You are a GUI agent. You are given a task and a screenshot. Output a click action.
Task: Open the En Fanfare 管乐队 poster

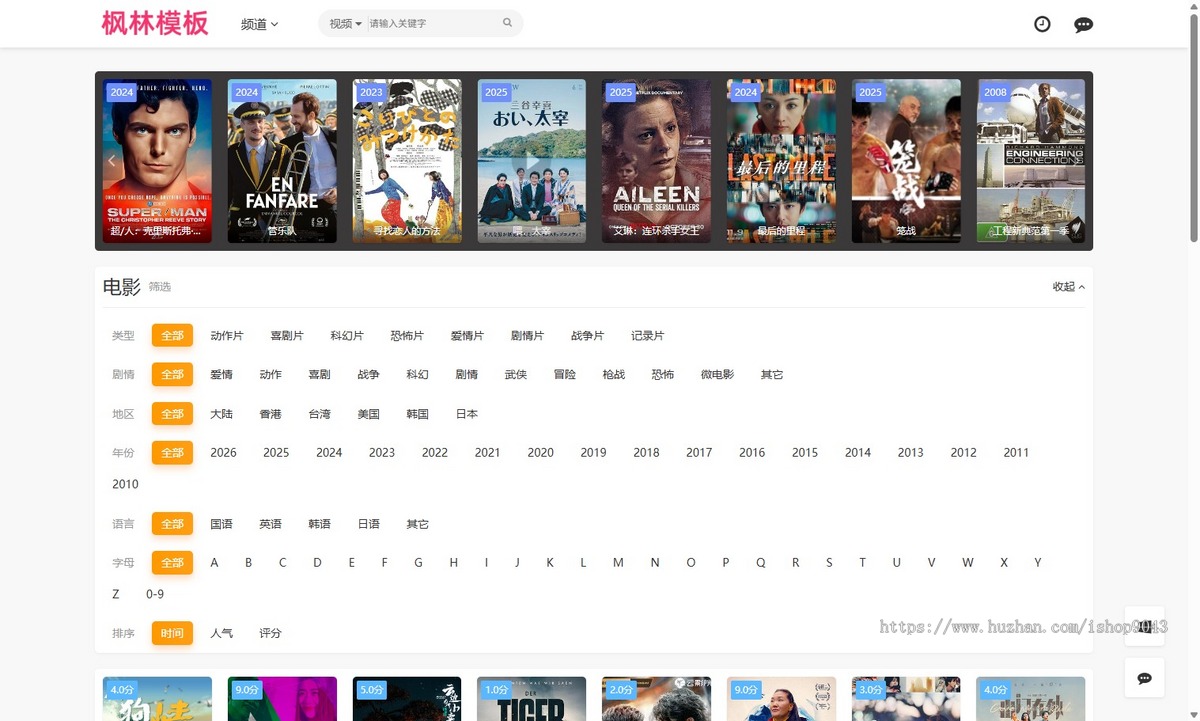click(x=282, y=161)
